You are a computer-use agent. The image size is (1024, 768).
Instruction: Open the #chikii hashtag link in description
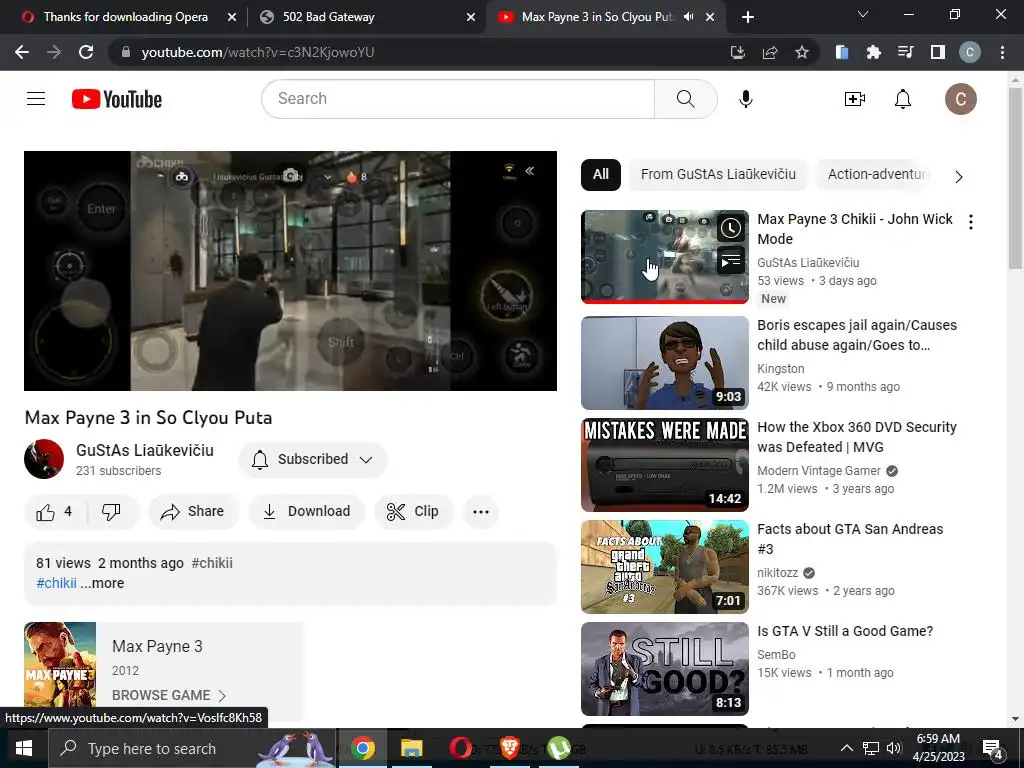(x=56, y=583)
